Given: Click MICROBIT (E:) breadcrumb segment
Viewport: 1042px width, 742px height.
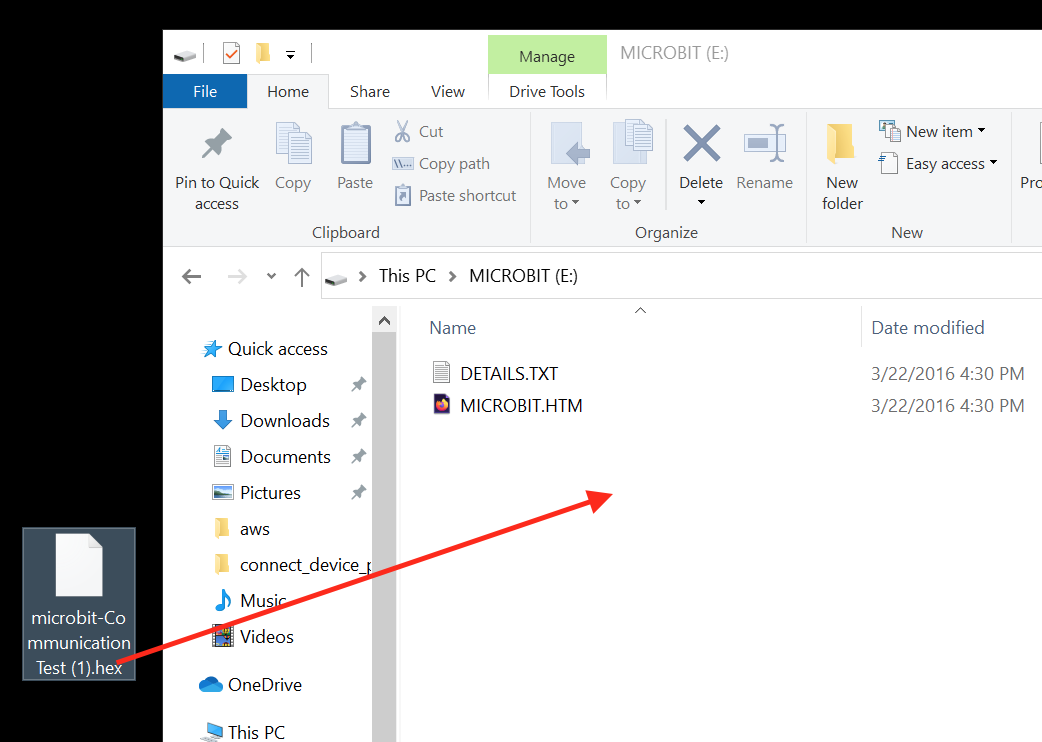Looking at the screenshot, I should tap(524, 276).
